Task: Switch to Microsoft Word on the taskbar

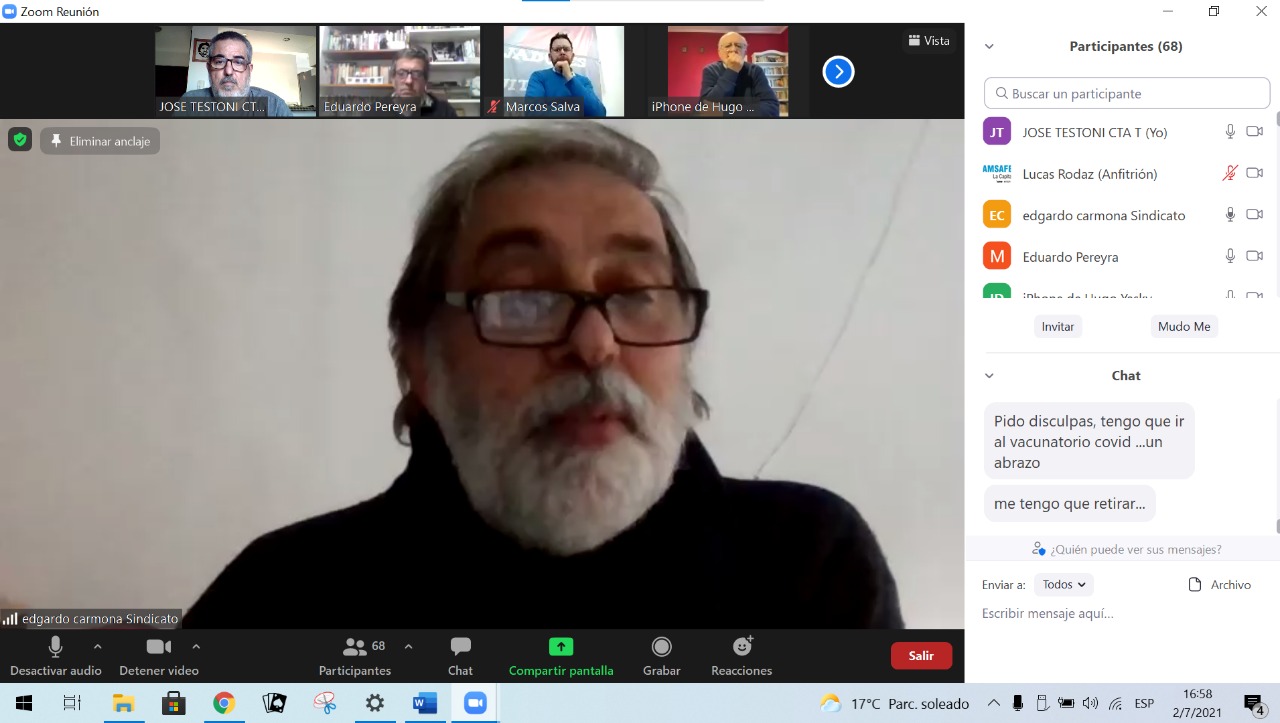Action: click(424, 703)
